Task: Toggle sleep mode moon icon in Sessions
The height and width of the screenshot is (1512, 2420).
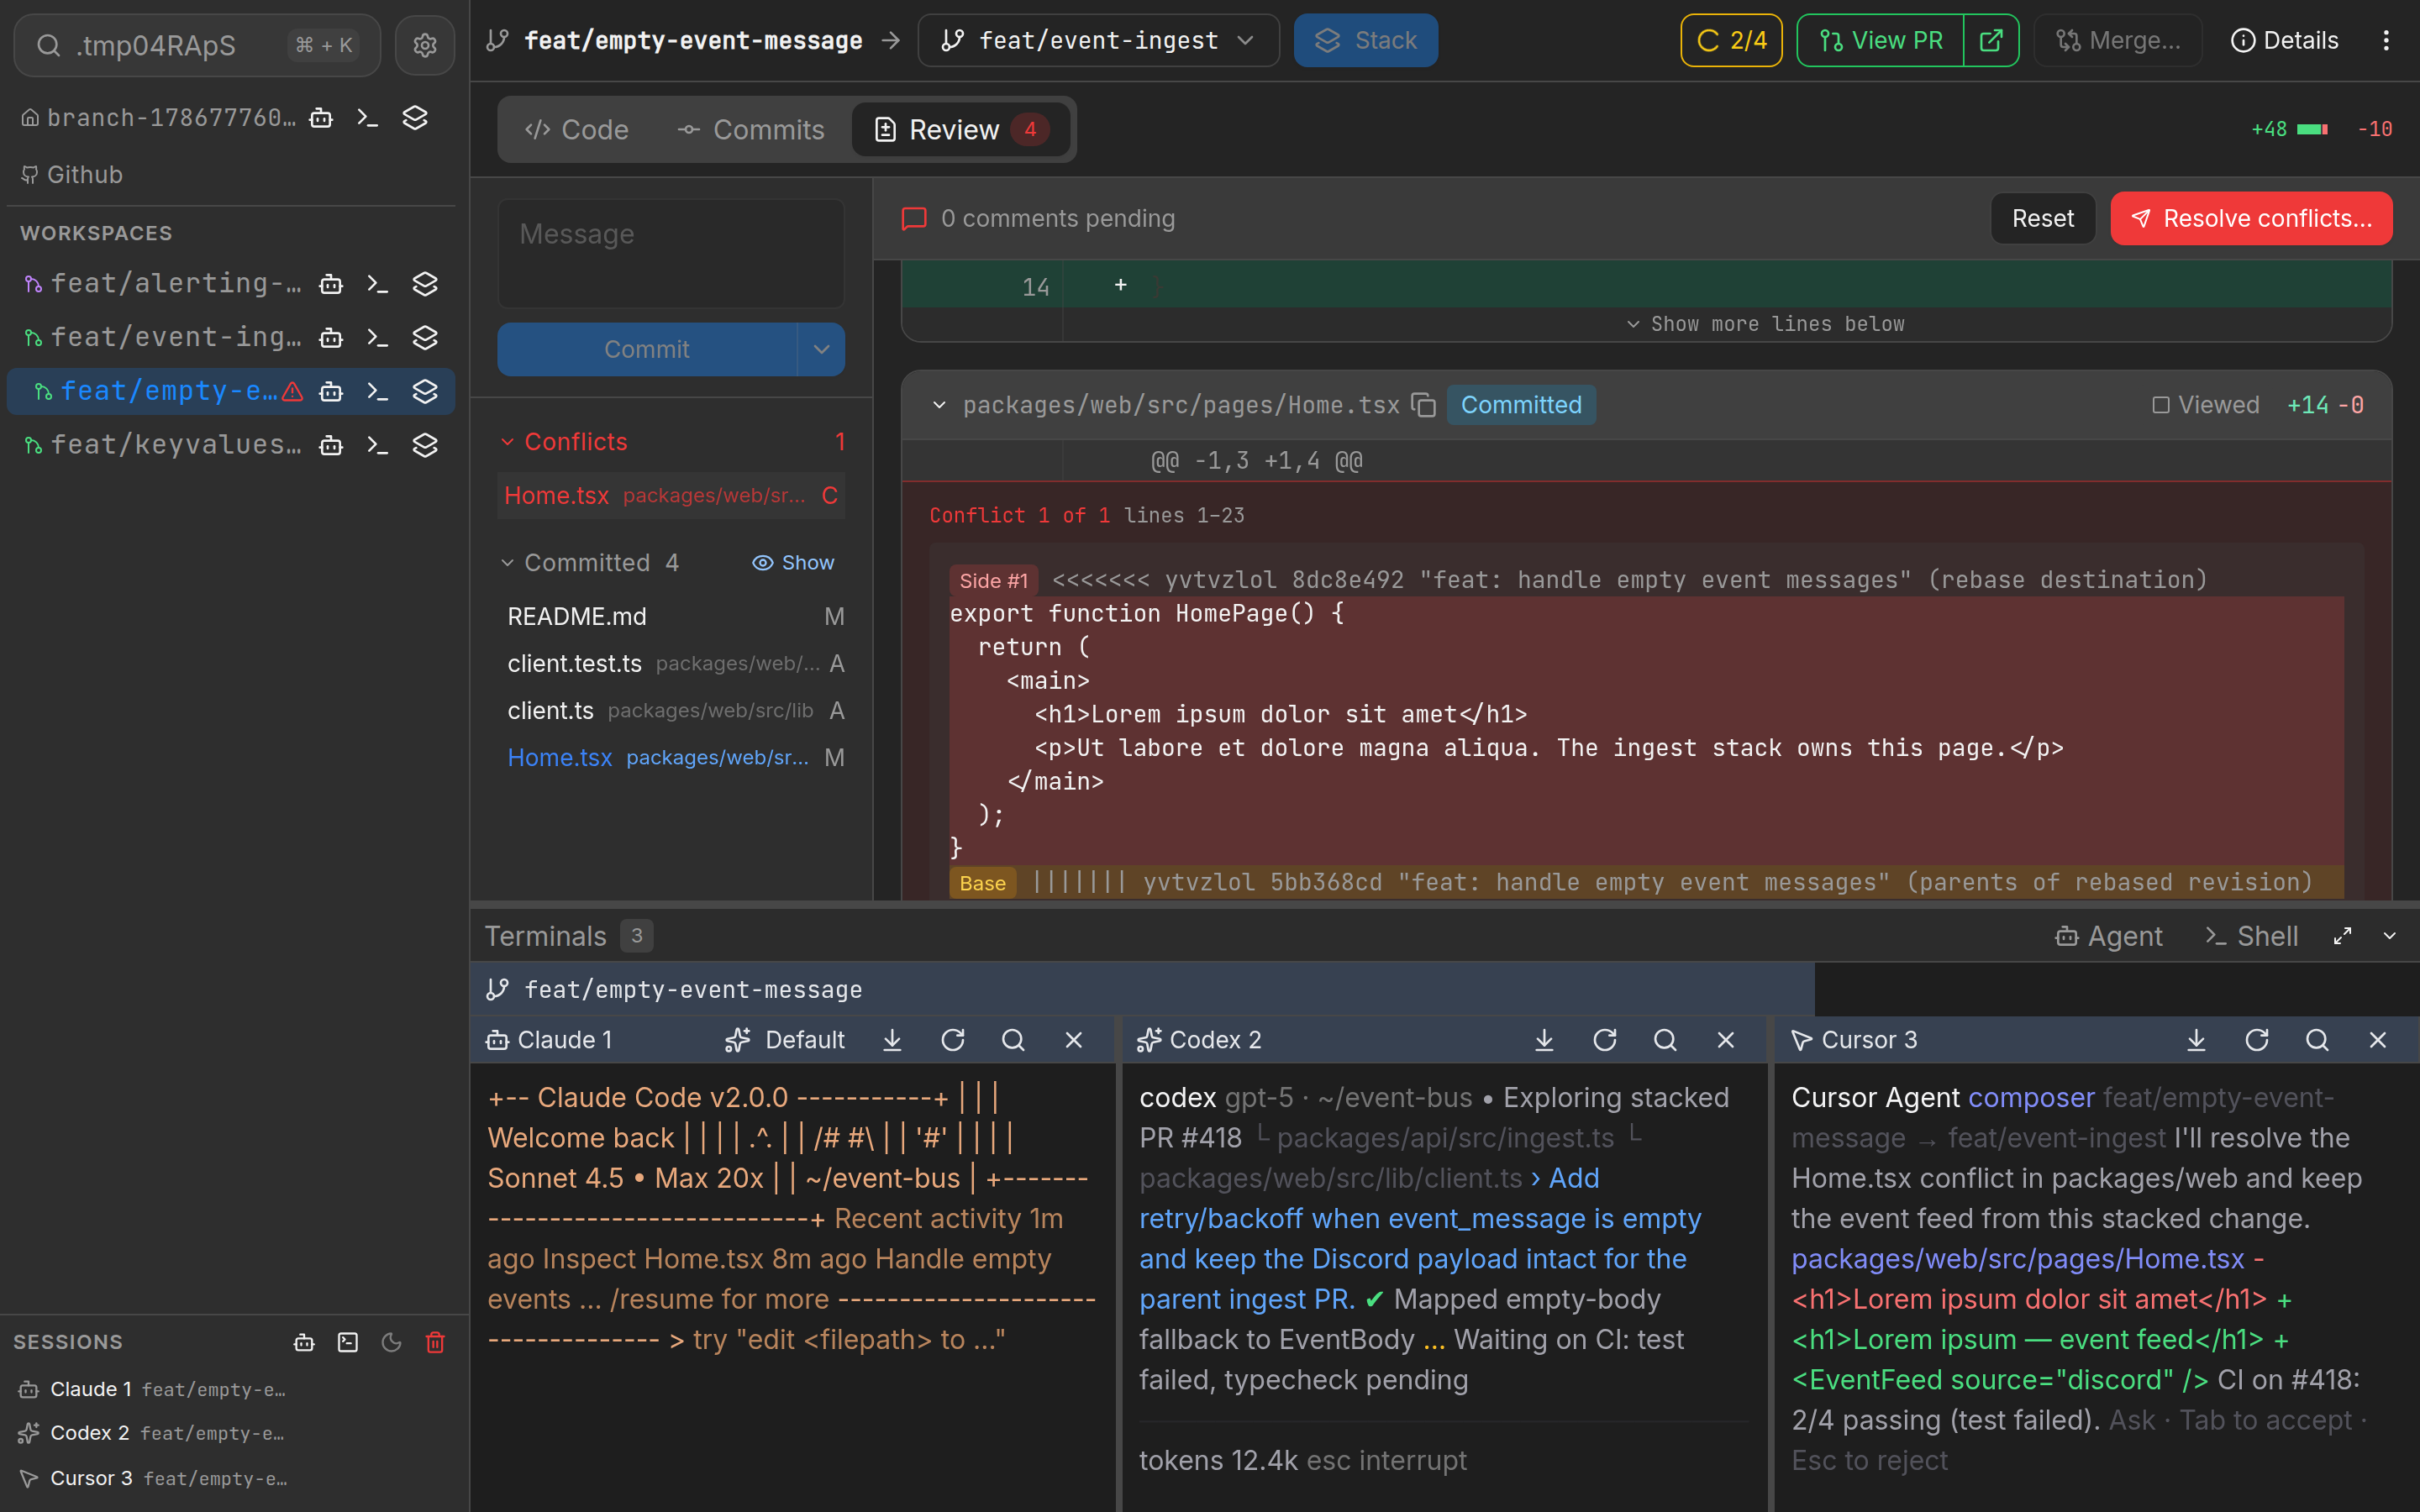Action: 391,1342
